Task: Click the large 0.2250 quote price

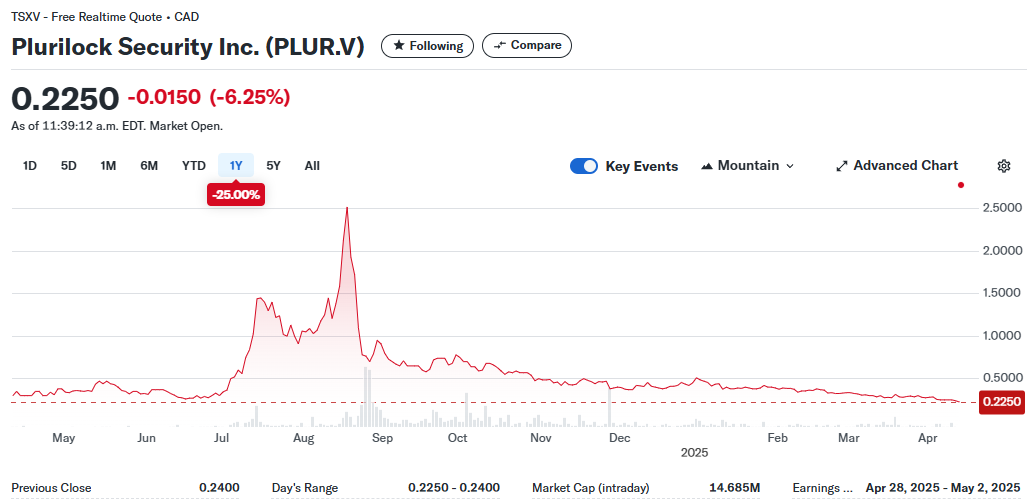Action: (65, 98)
